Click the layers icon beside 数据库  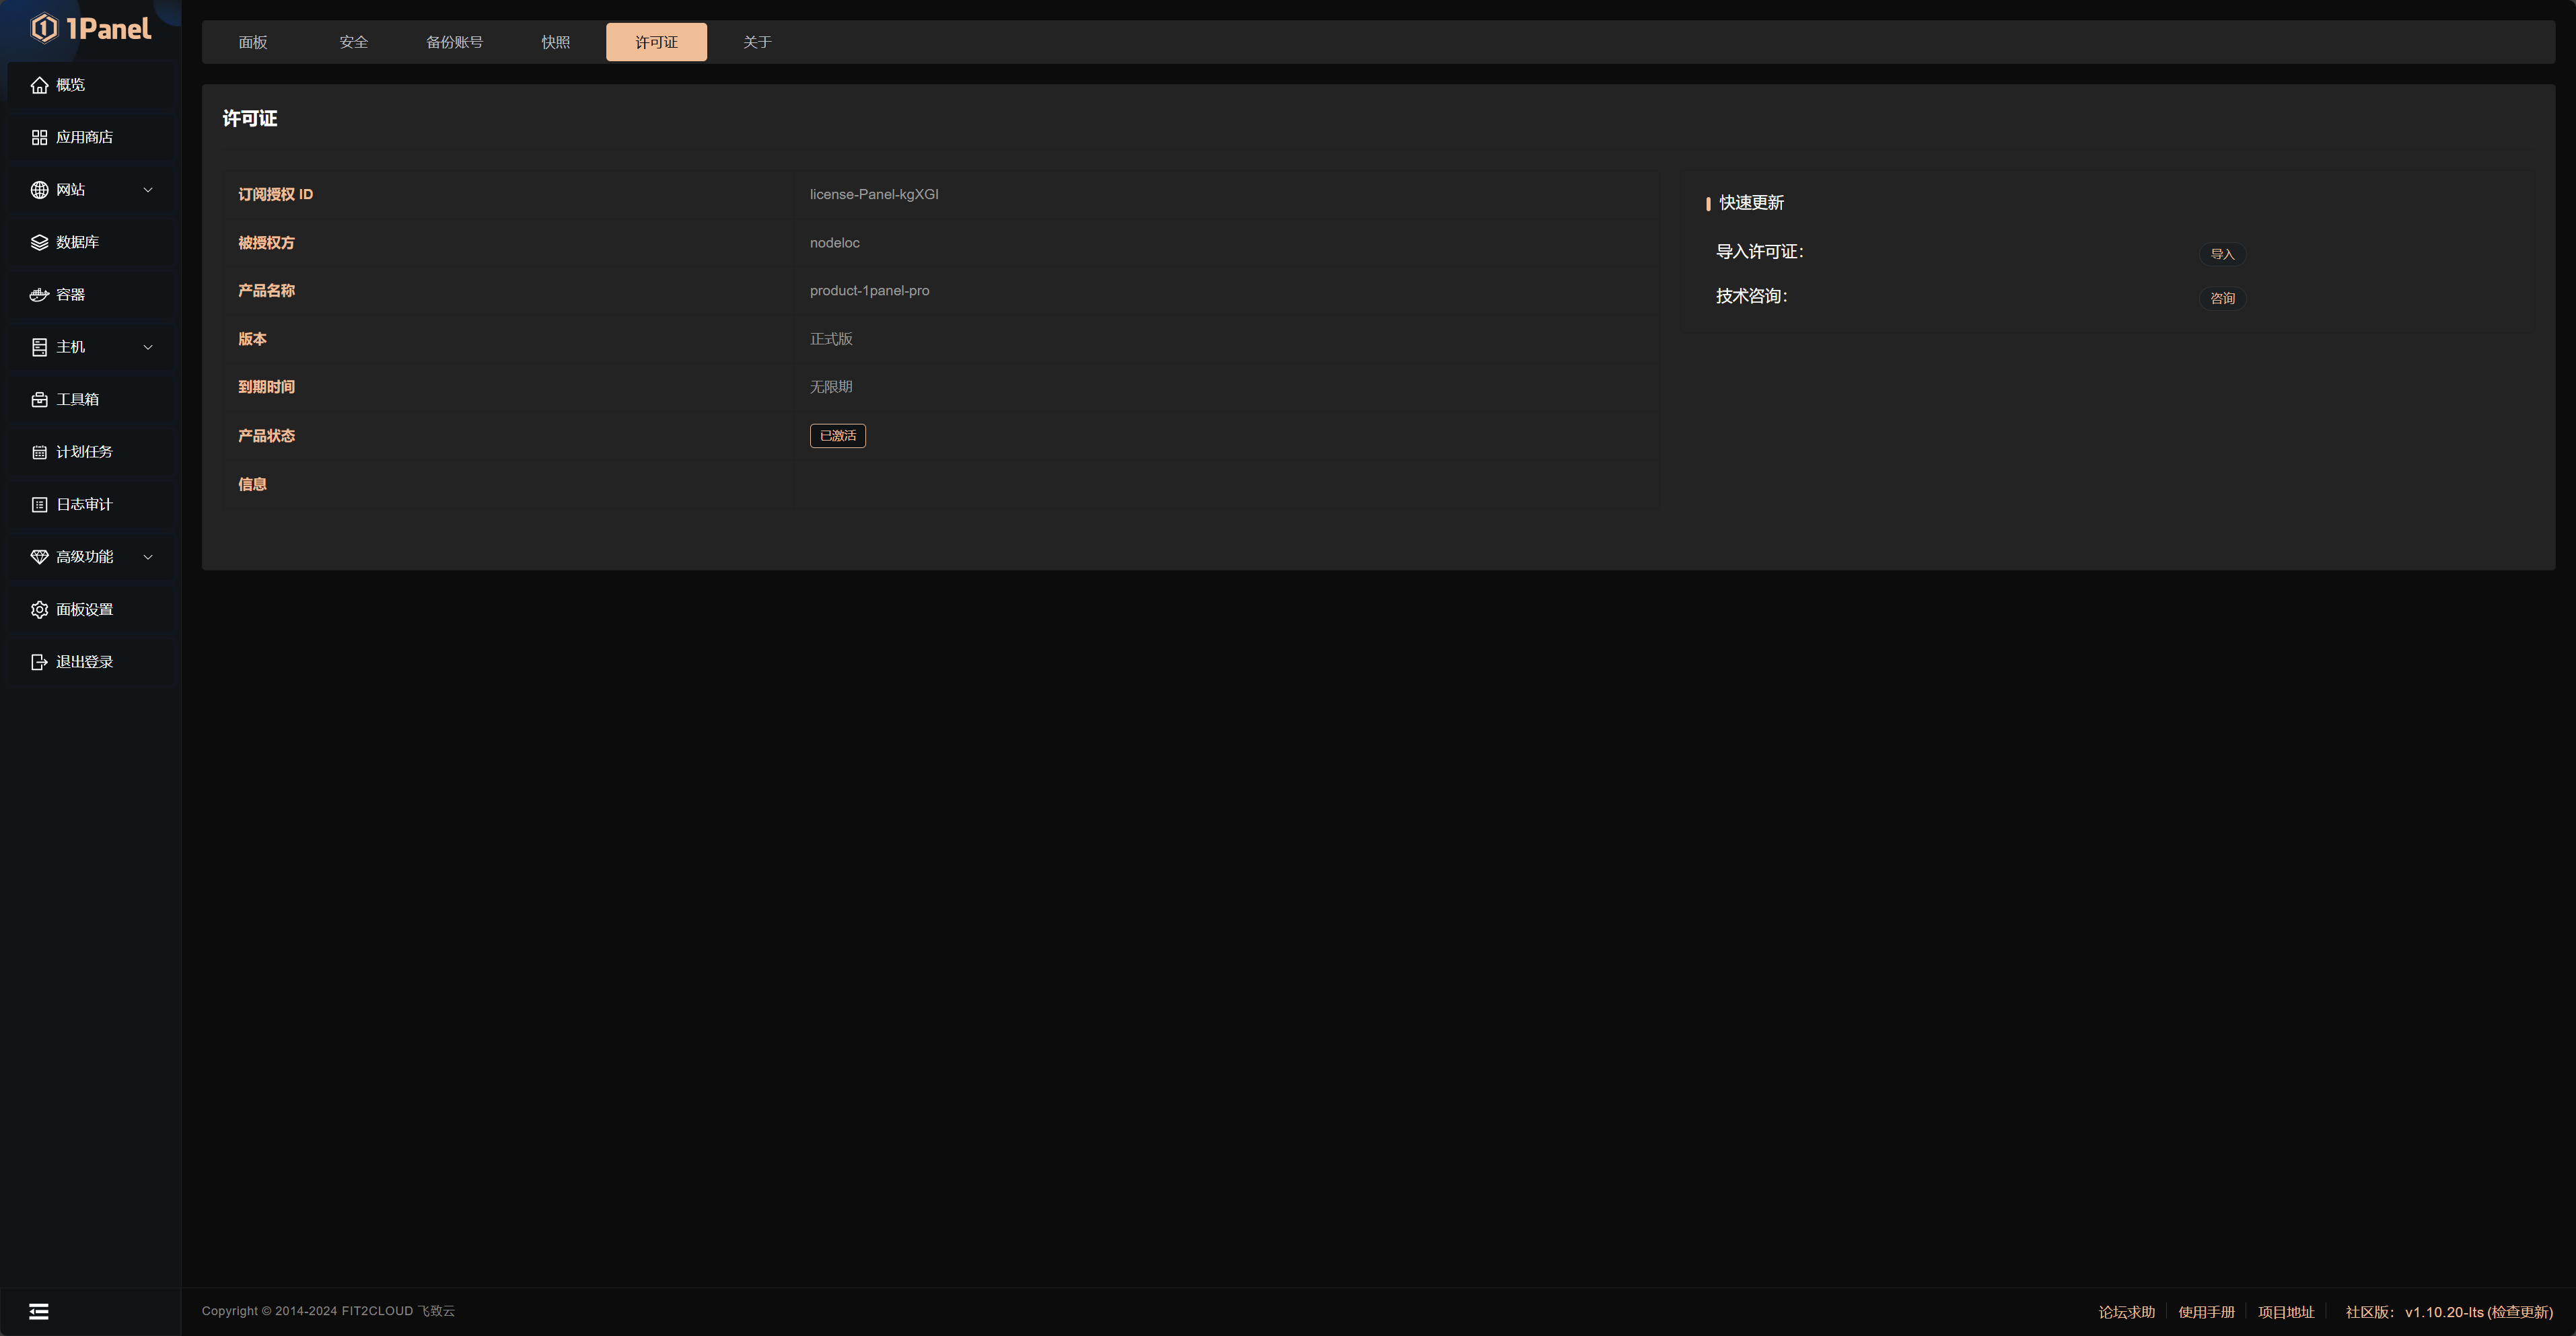click(39, 242)
